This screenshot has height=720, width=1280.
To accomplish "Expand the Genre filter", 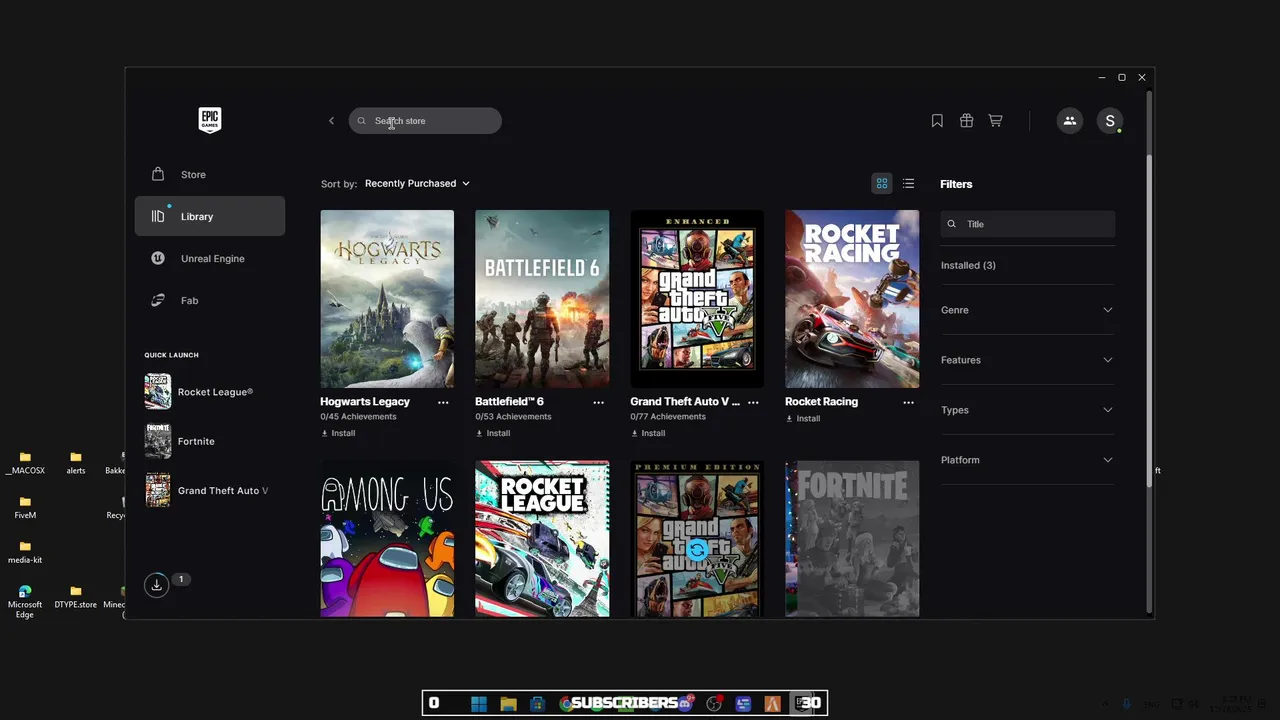I will [1027, 310].
